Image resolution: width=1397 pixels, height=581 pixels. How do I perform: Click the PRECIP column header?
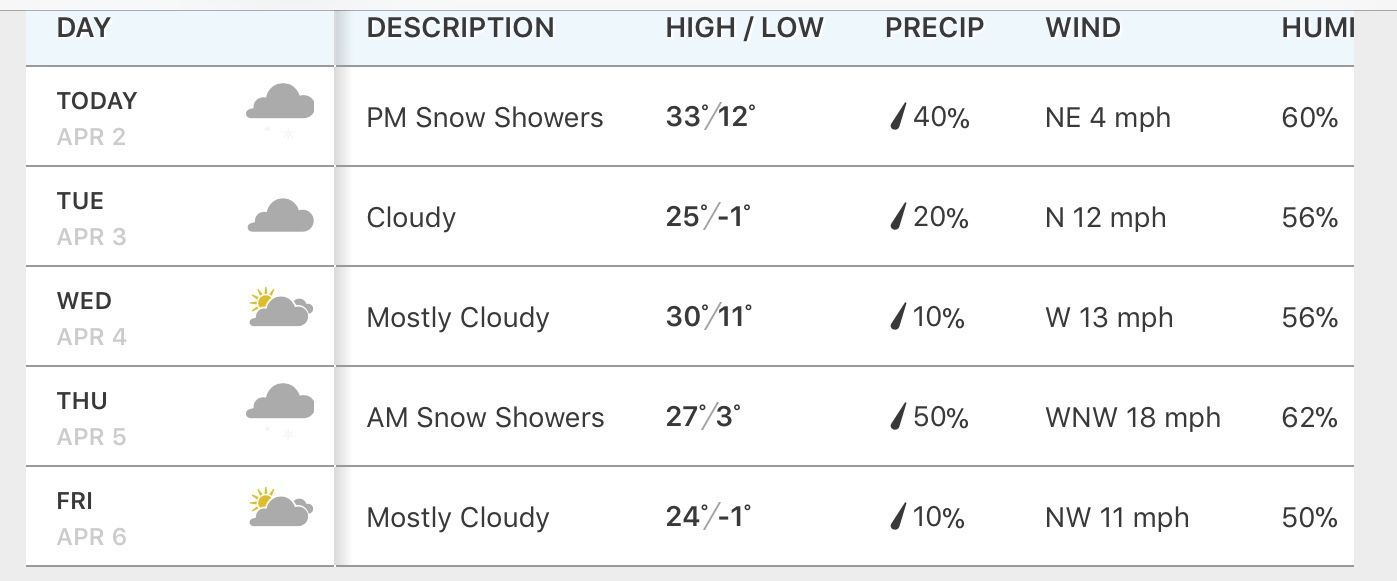934,28
